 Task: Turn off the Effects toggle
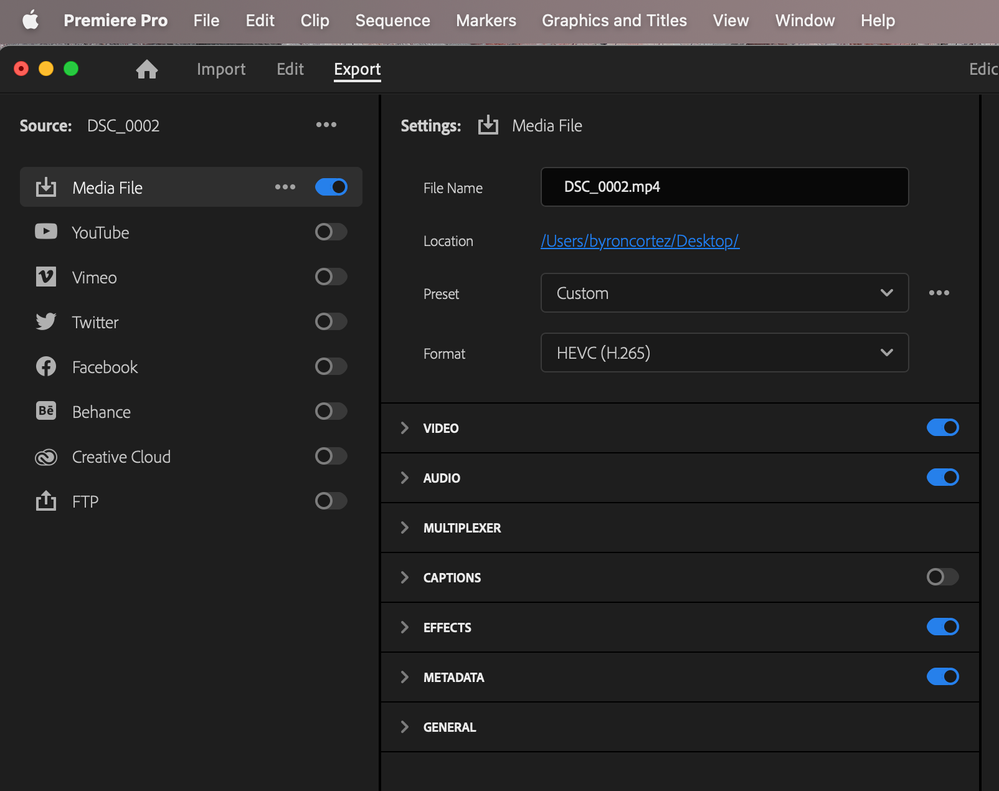pos(942,627)
